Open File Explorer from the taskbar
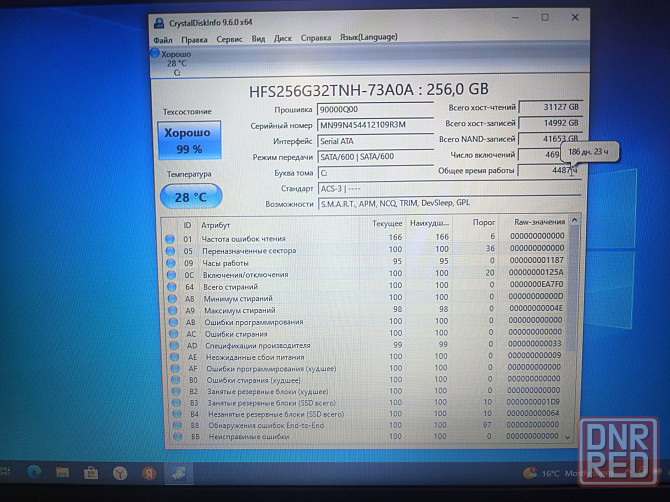The width and height of the screenshot is (670, 502). coord(62,472)
